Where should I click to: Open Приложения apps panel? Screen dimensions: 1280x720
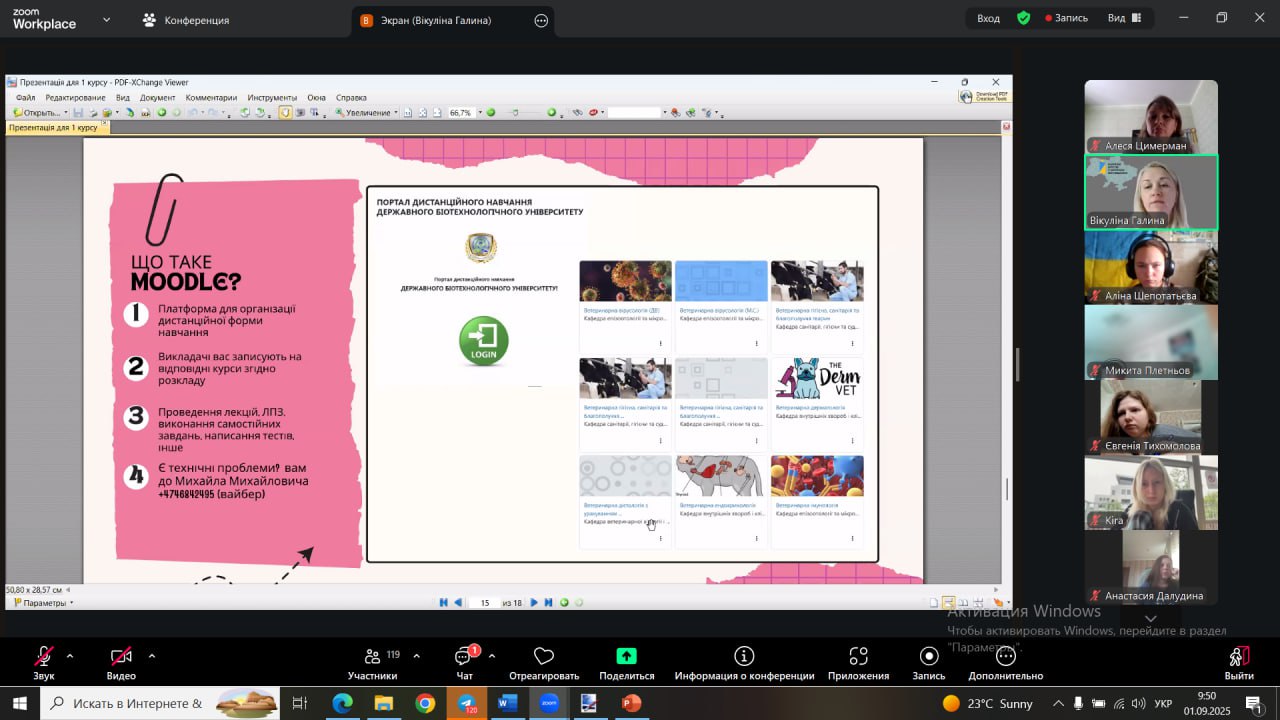coord(858,663)
